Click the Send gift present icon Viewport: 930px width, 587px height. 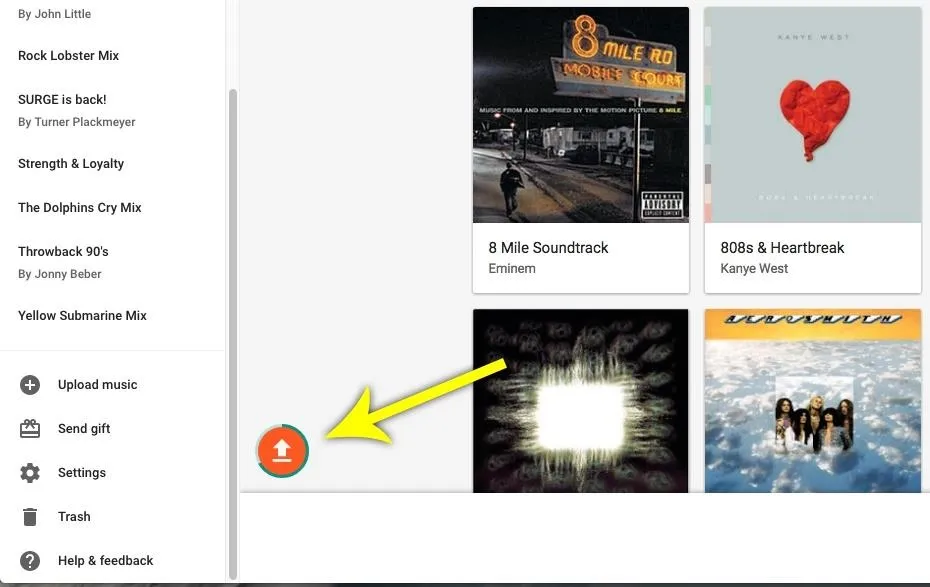pyautogui.click(x=30, y=429)
